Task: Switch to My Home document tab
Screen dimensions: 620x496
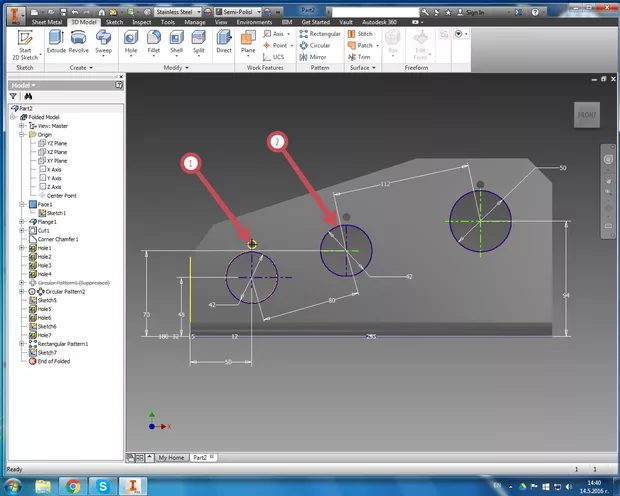Action: [170, 456]
